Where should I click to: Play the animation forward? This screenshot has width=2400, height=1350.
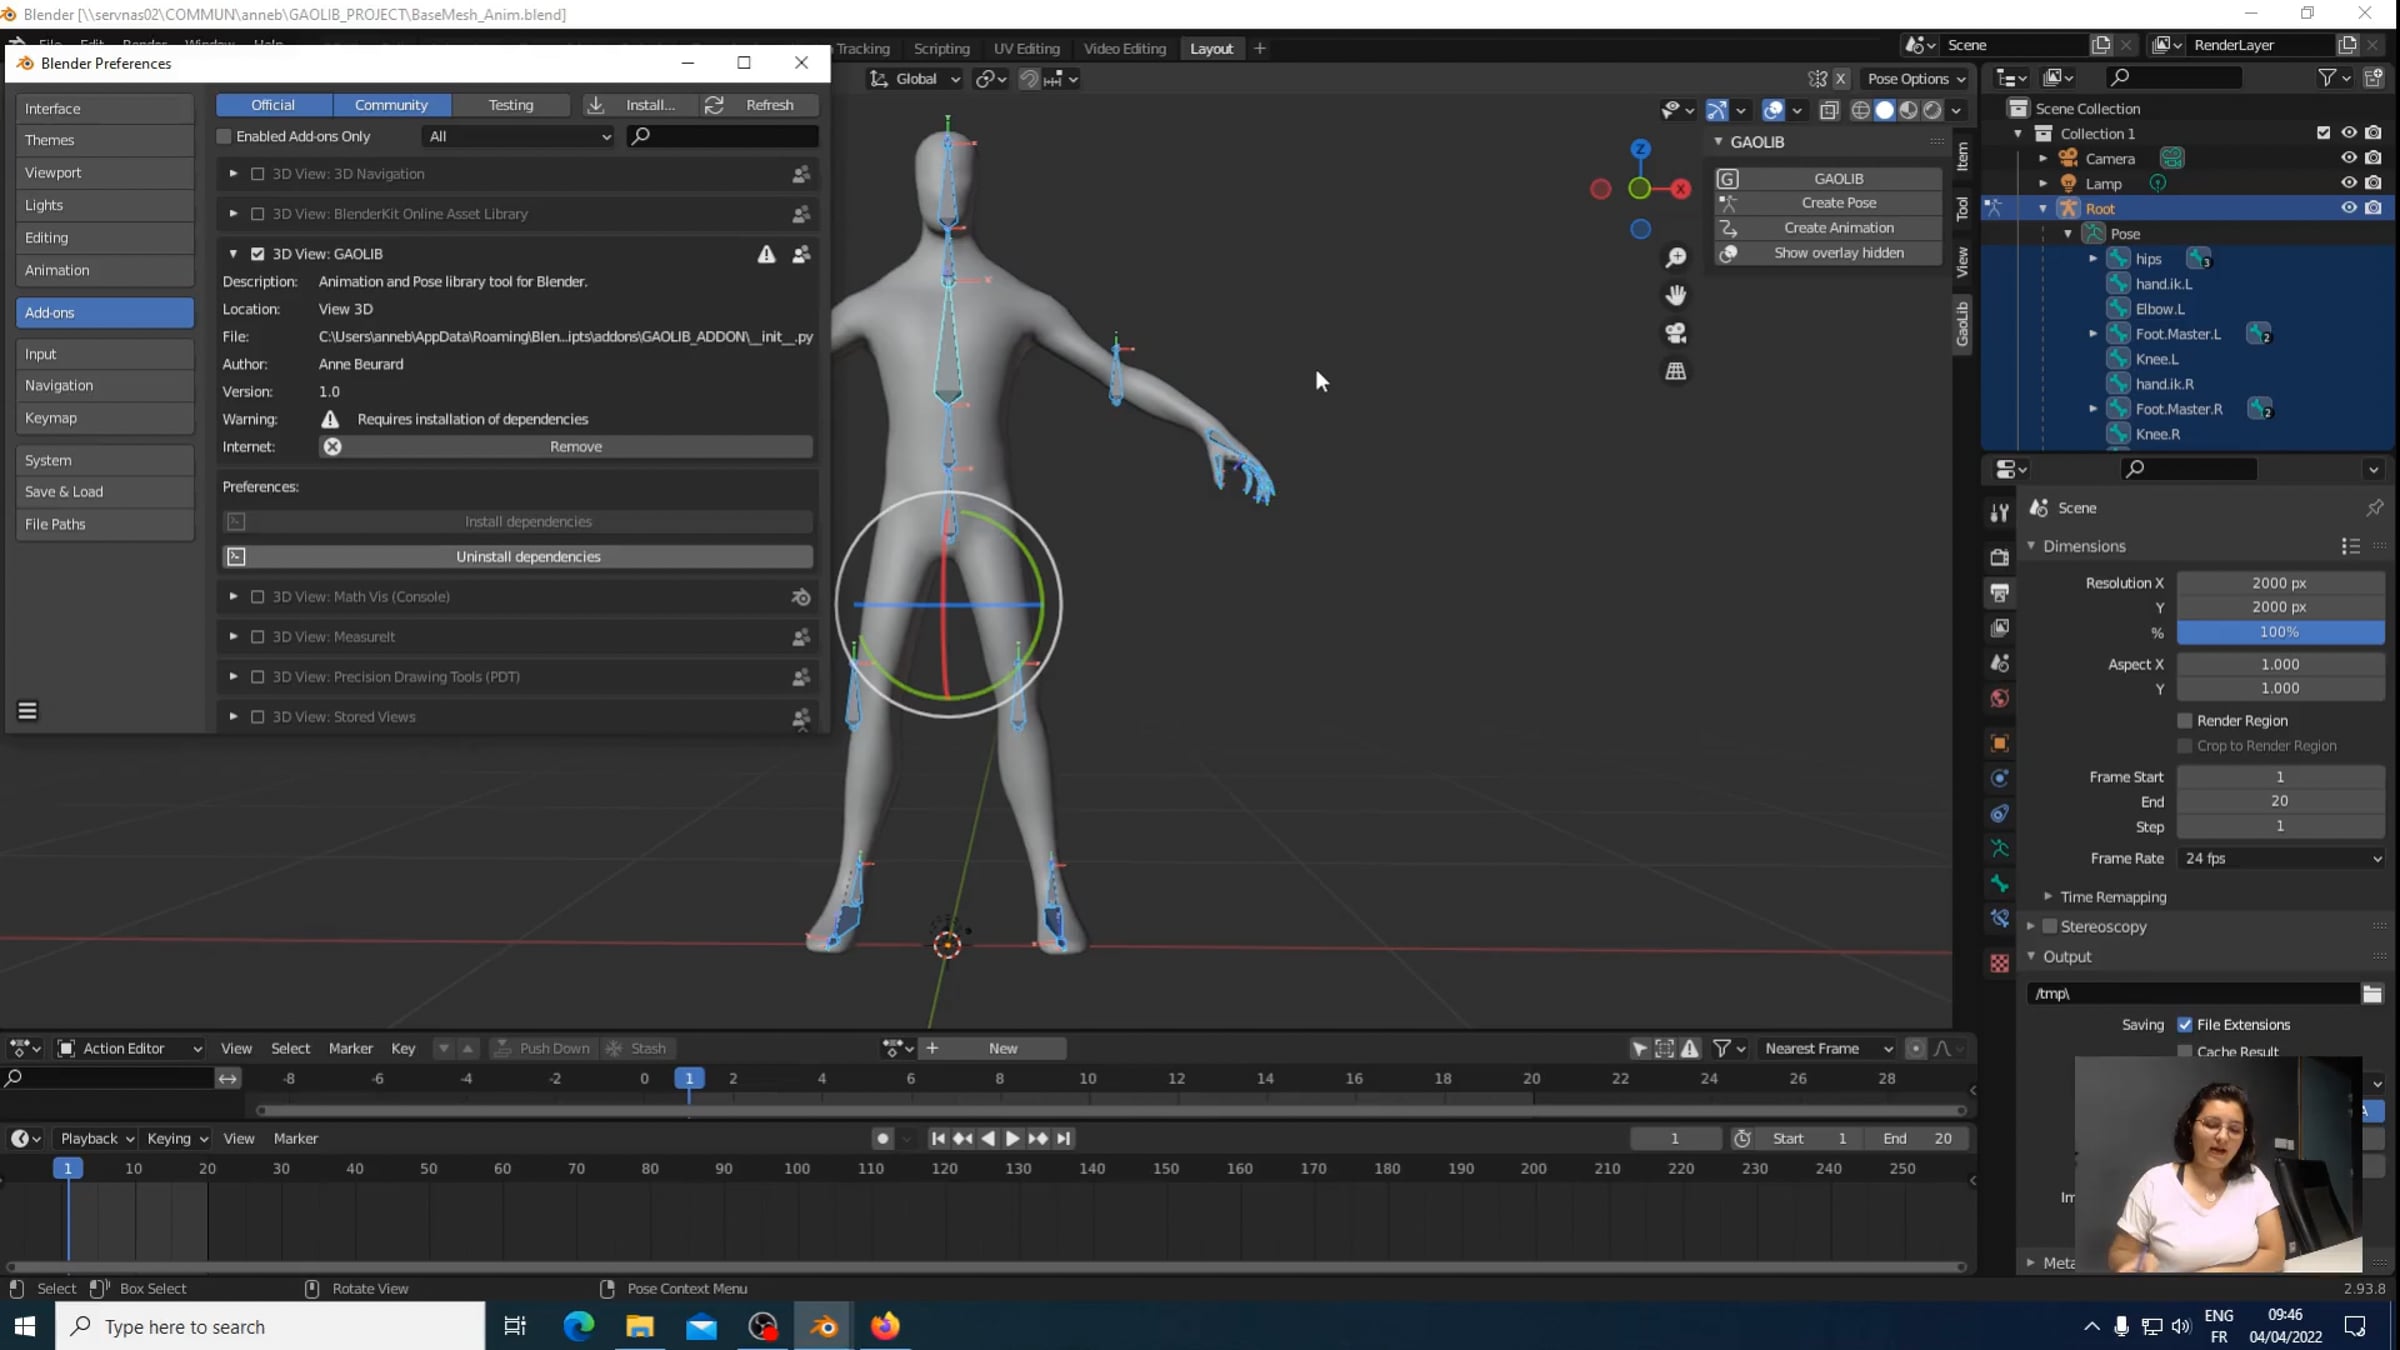point(1012,1138)
